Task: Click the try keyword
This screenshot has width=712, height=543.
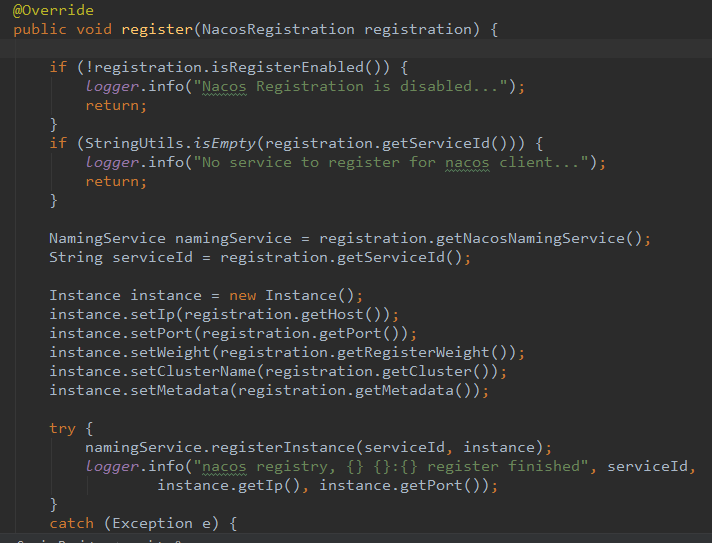Action: pos(62,429)
